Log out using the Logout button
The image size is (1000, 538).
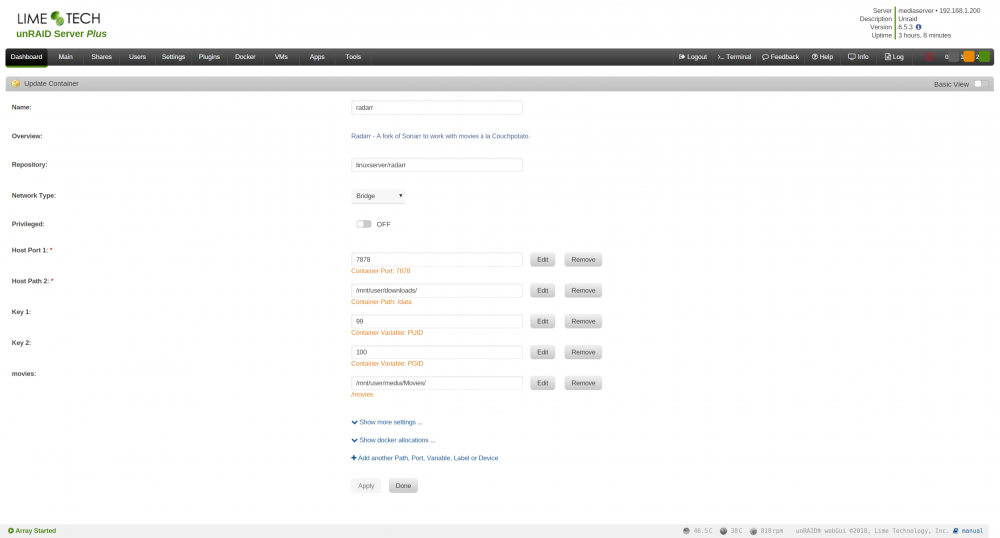pos(693,57)
